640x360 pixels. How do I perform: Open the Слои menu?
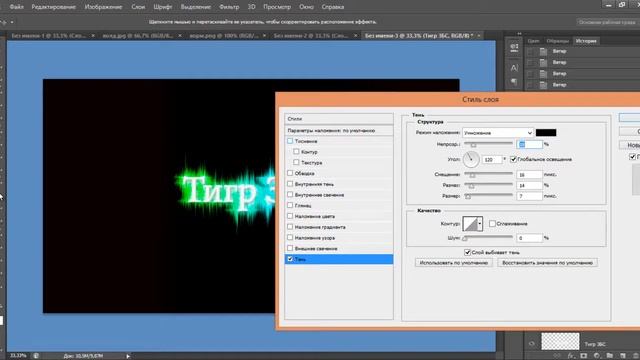138,7
